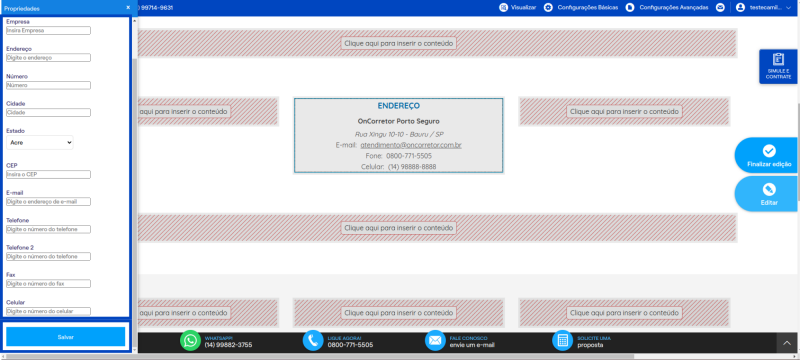Click the "Rua Xingu 10-10 - Bauru / SP" text

click(398, 134)
